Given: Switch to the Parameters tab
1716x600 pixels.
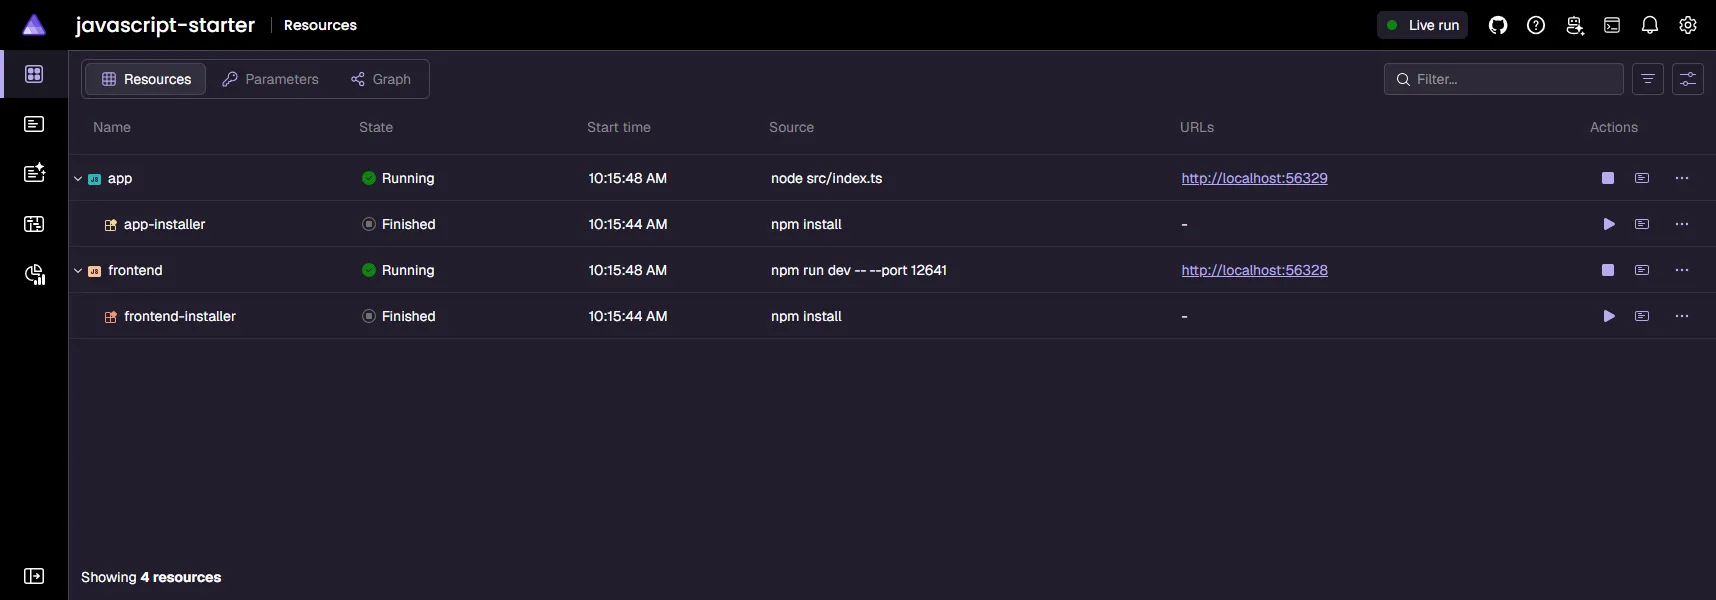Looking at the screenshot, I should coord(270,79).
